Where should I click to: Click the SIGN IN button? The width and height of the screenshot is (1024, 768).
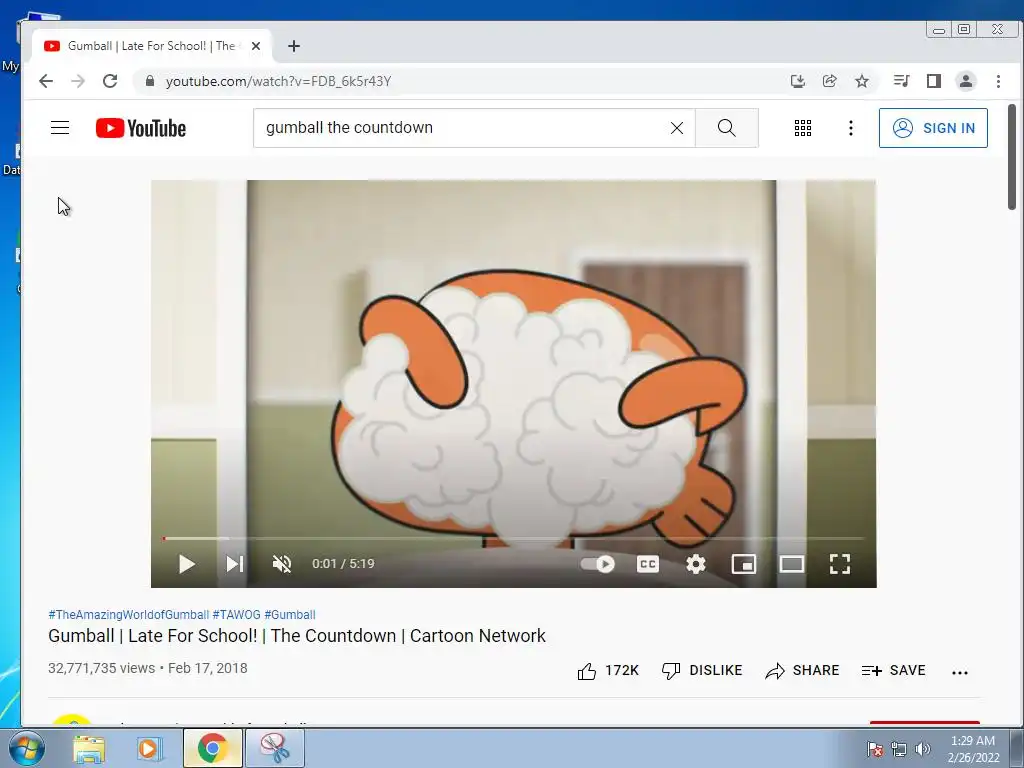(933, 128)
